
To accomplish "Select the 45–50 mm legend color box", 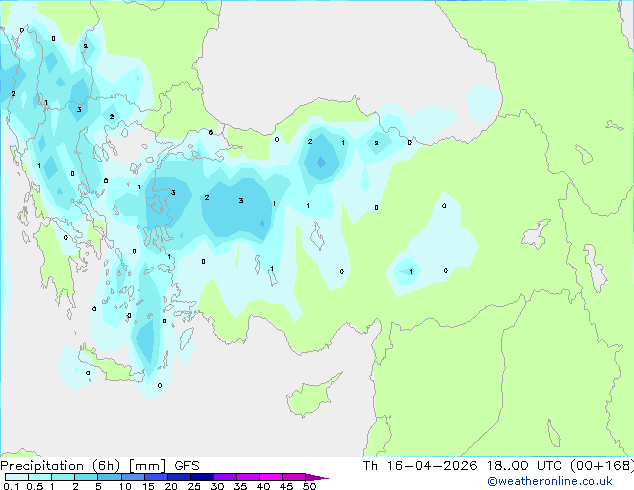I will (294, 477).
